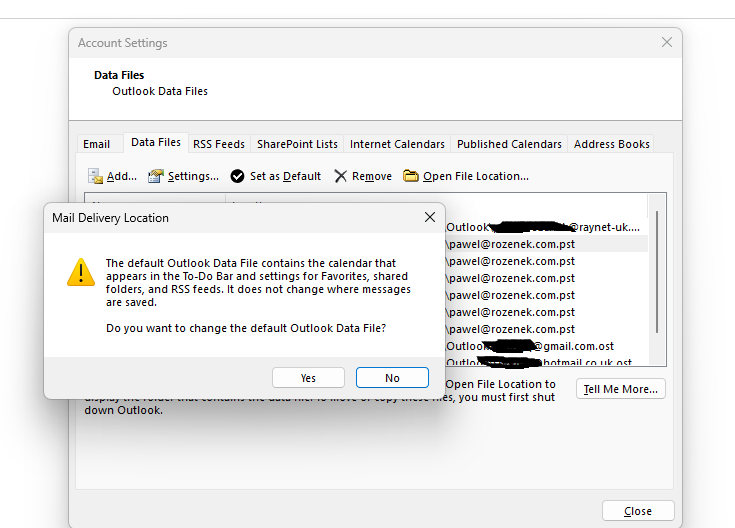Select the partially visible hotmail.co.uk.ost row

click(546, 361)
